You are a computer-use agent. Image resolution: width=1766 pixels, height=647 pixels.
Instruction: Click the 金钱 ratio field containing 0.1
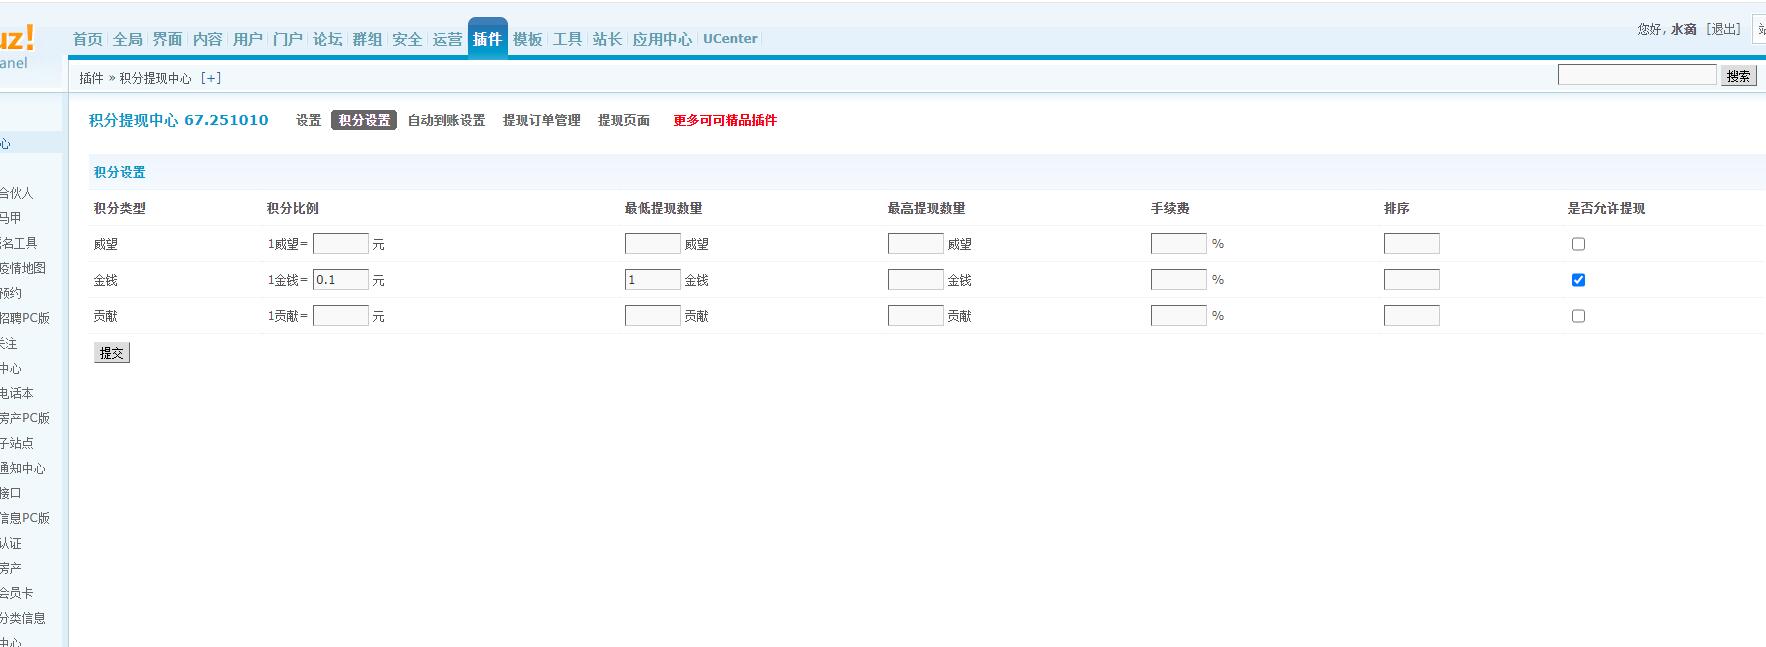[x=340, y=280]
